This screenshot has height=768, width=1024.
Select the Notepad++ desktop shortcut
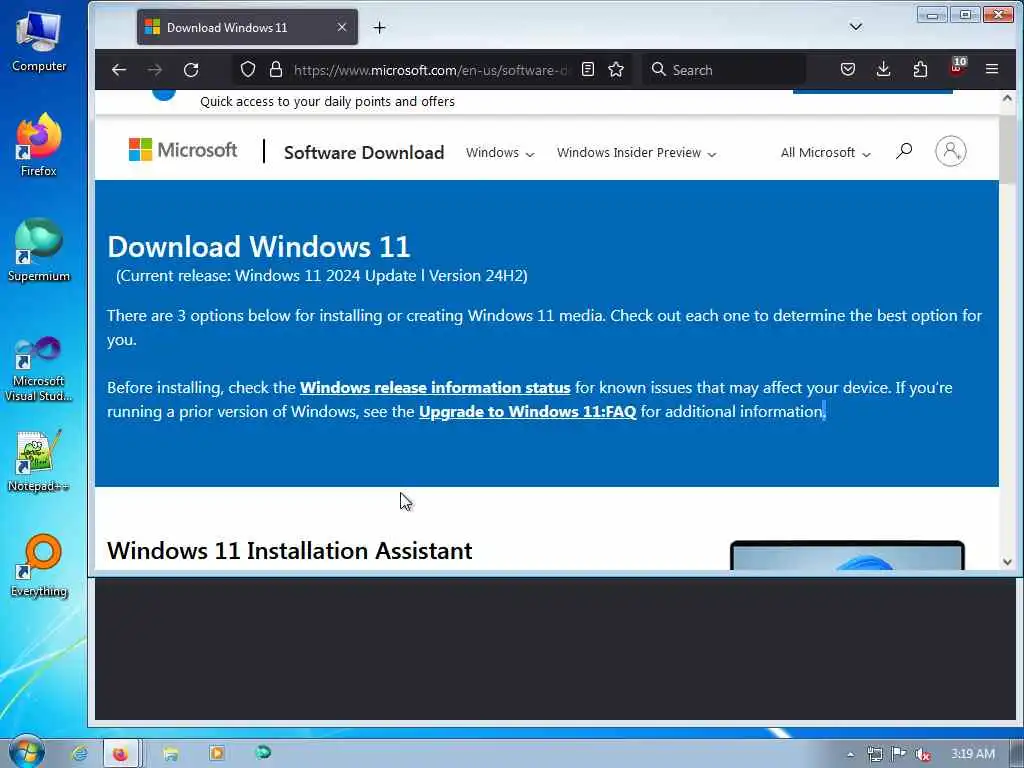click(x=39, y=461)
